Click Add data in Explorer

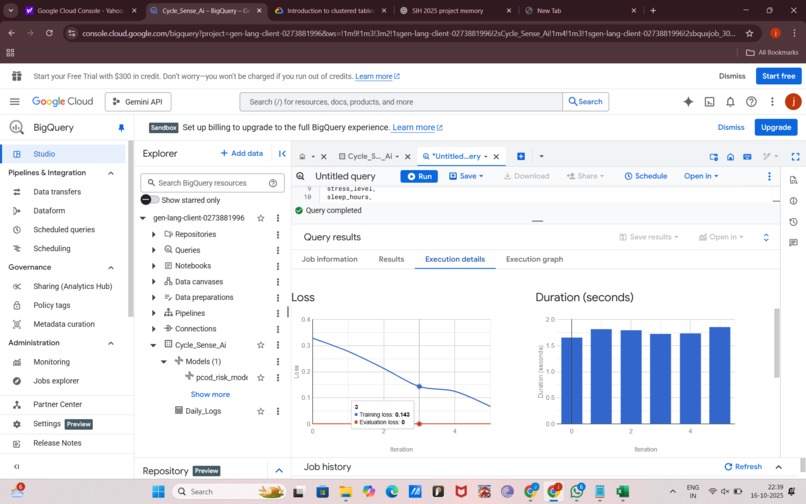242,153
